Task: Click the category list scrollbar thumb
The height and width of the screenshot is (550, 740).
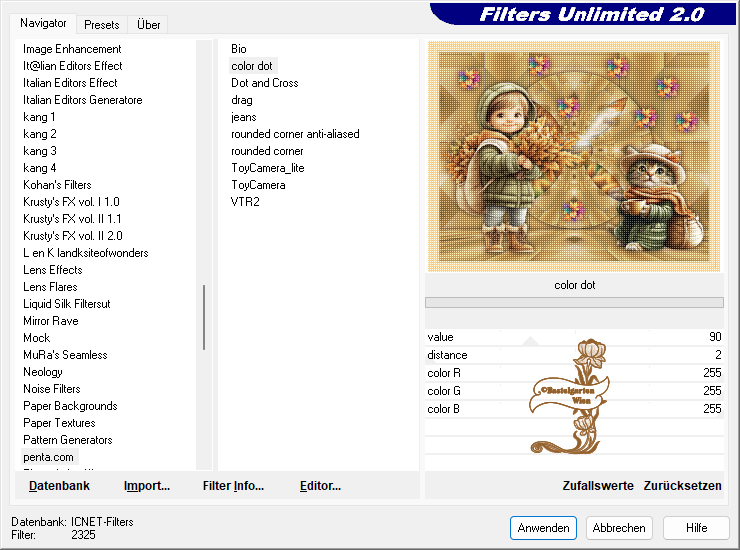Action: tap(204, 317)
